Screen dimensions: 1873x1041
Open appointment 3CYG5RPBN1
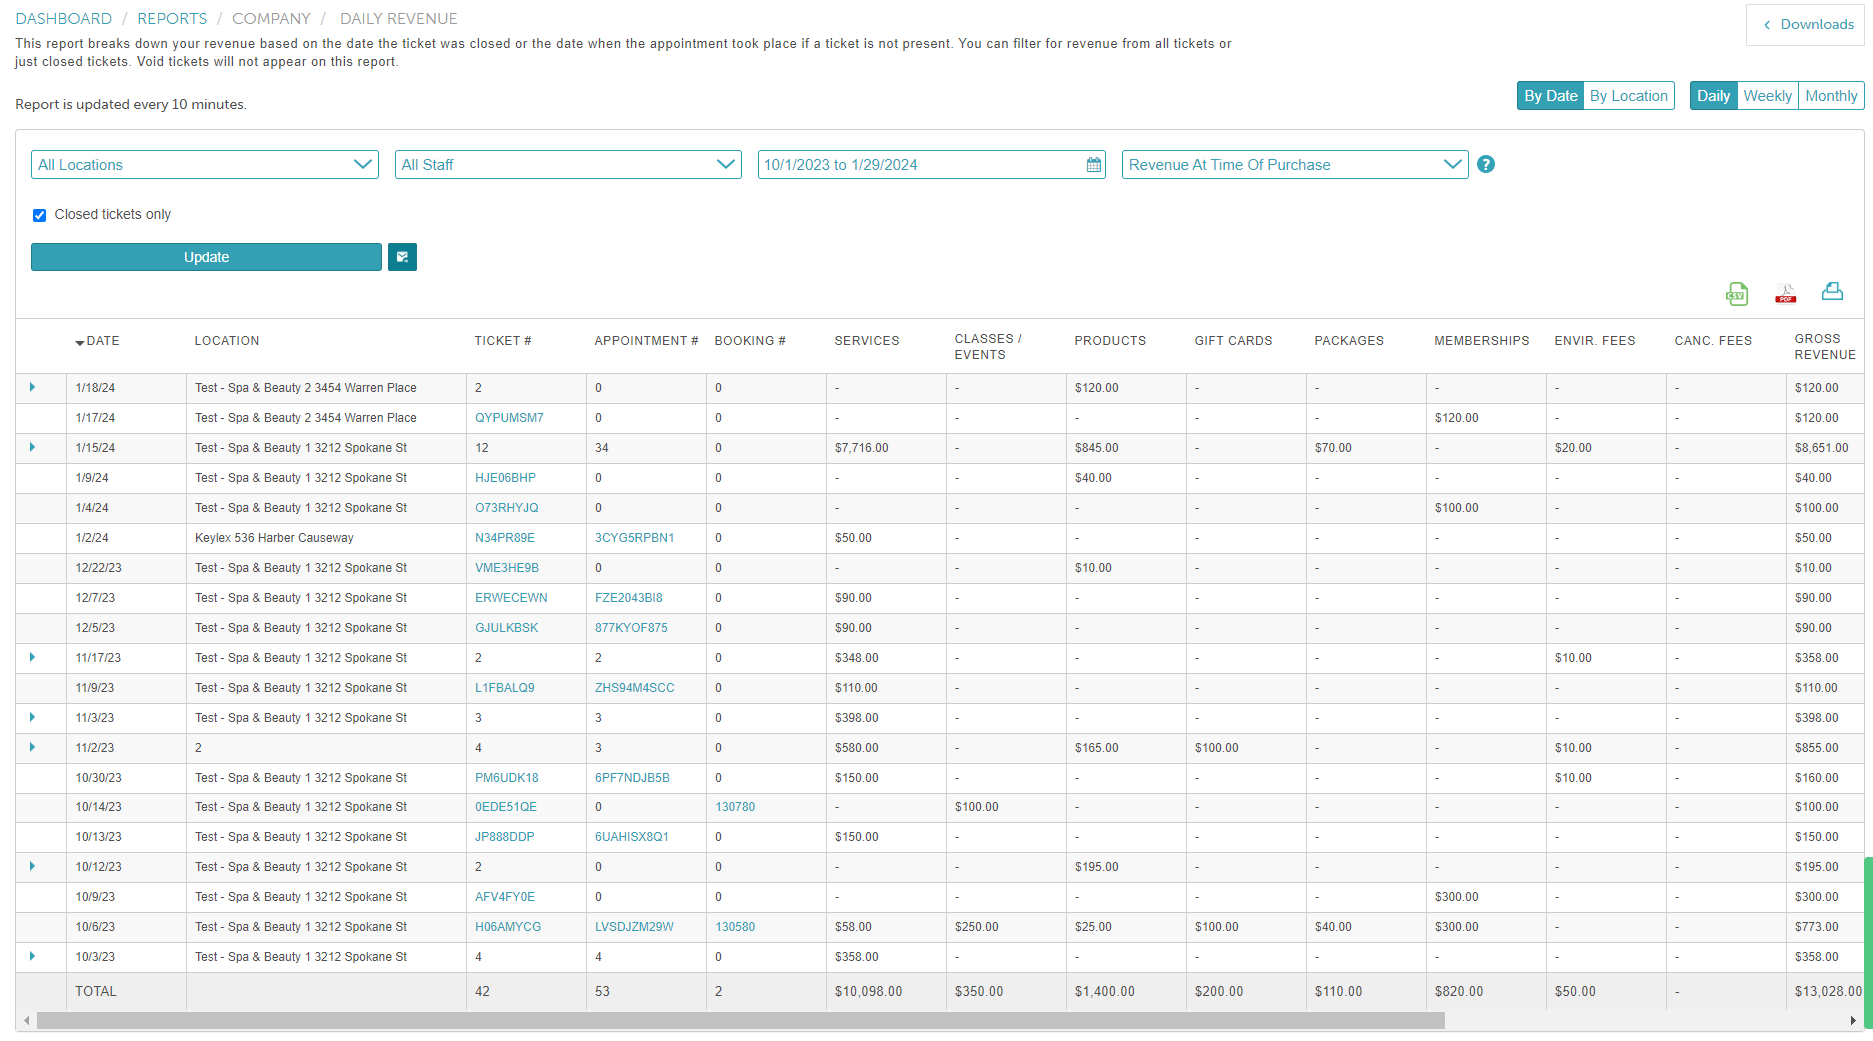click(634, 538)
